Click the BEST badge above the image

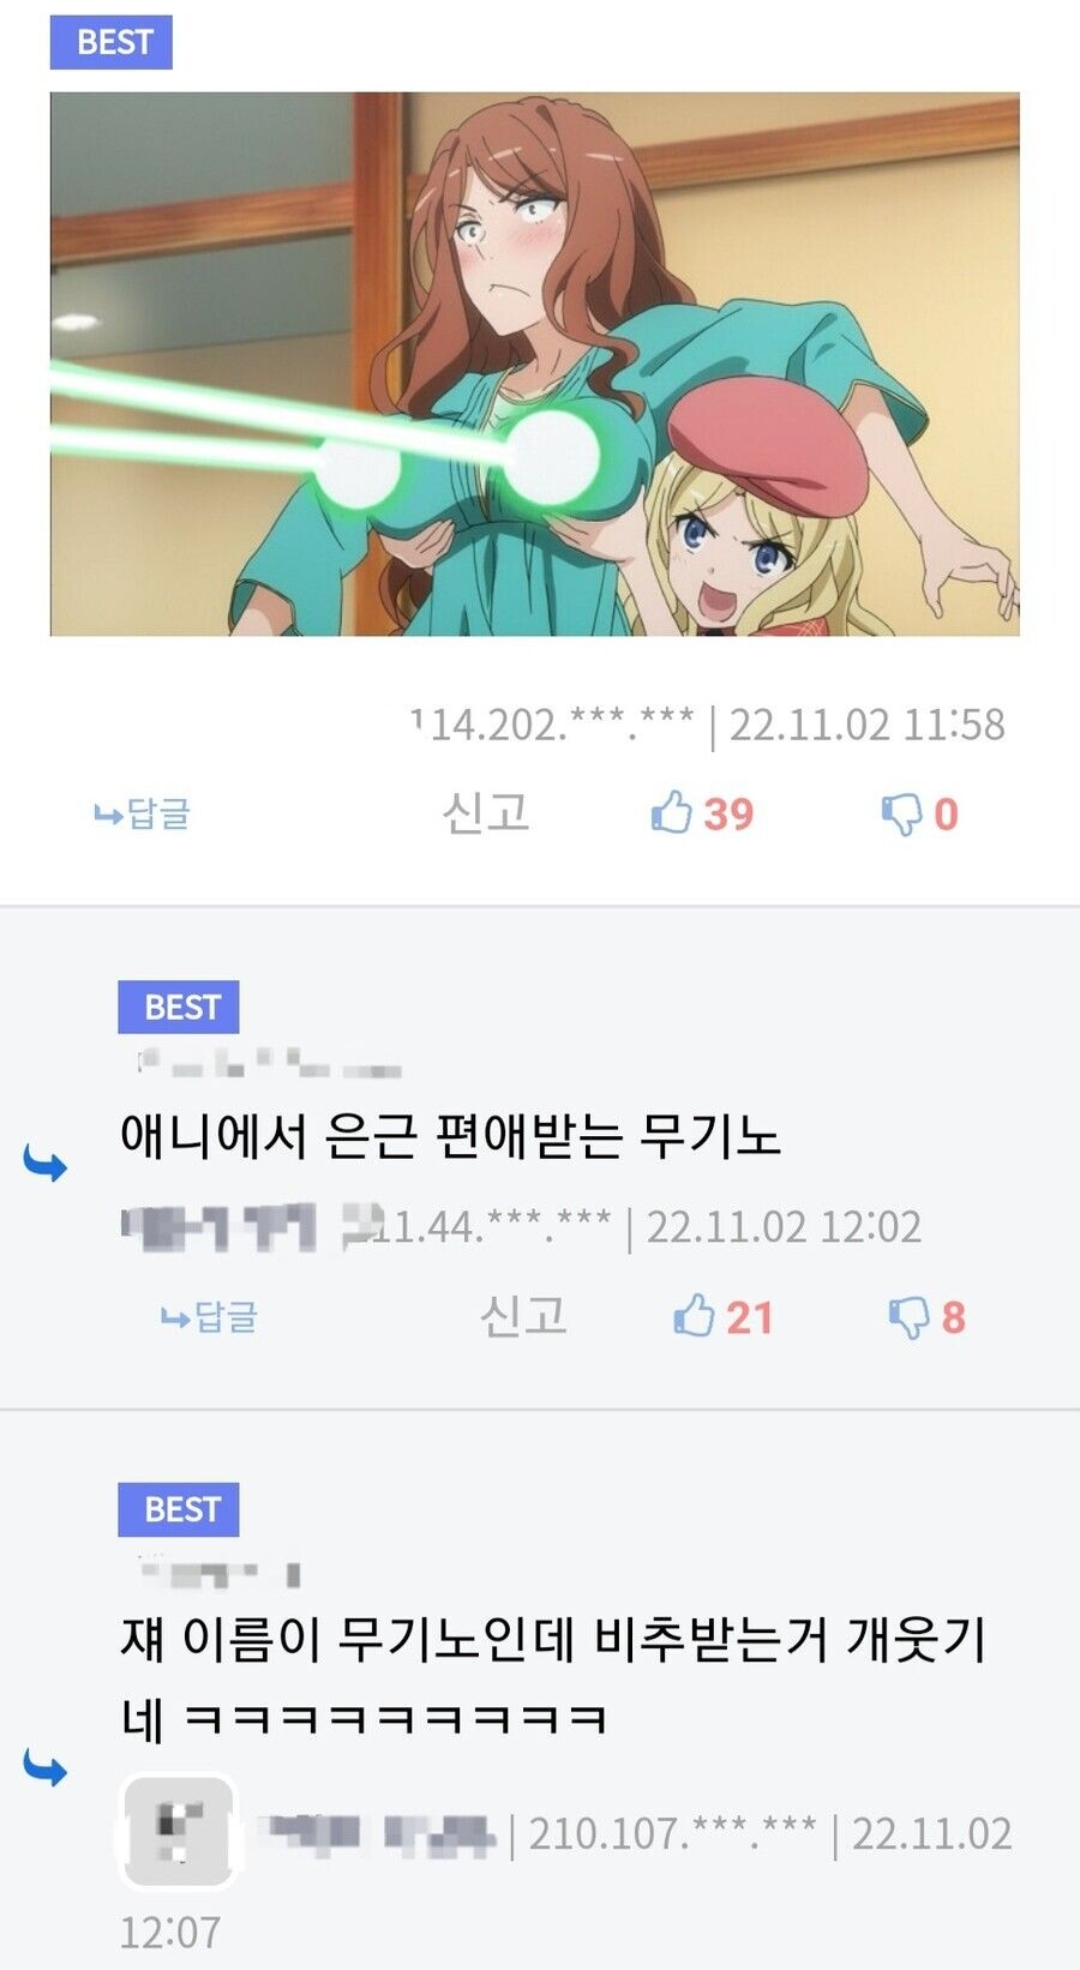(x=111, y=42)
